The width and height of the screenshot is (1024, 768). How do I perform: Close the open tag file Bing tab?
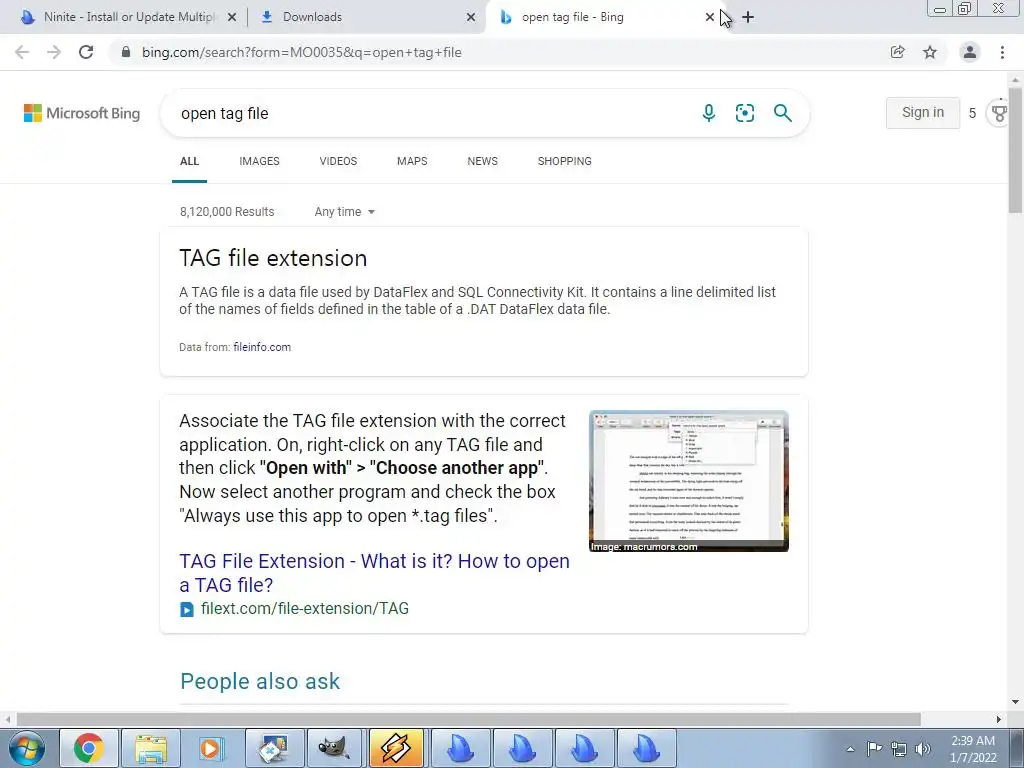(710, 17)
